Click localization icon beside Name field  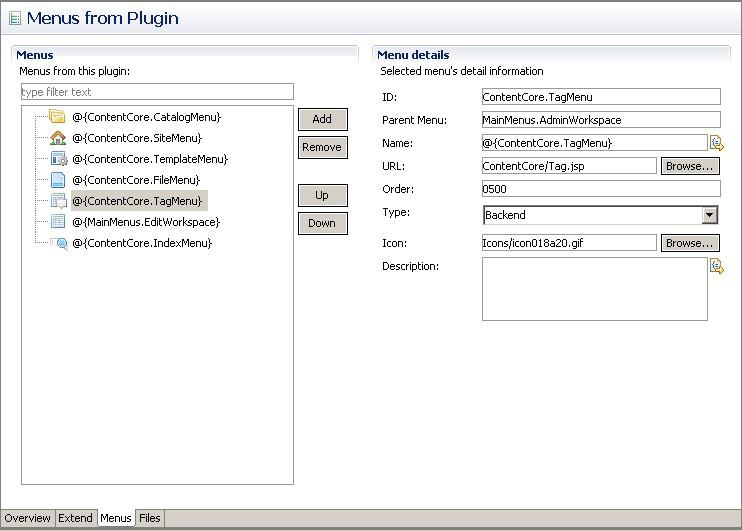tap(716, 143)
